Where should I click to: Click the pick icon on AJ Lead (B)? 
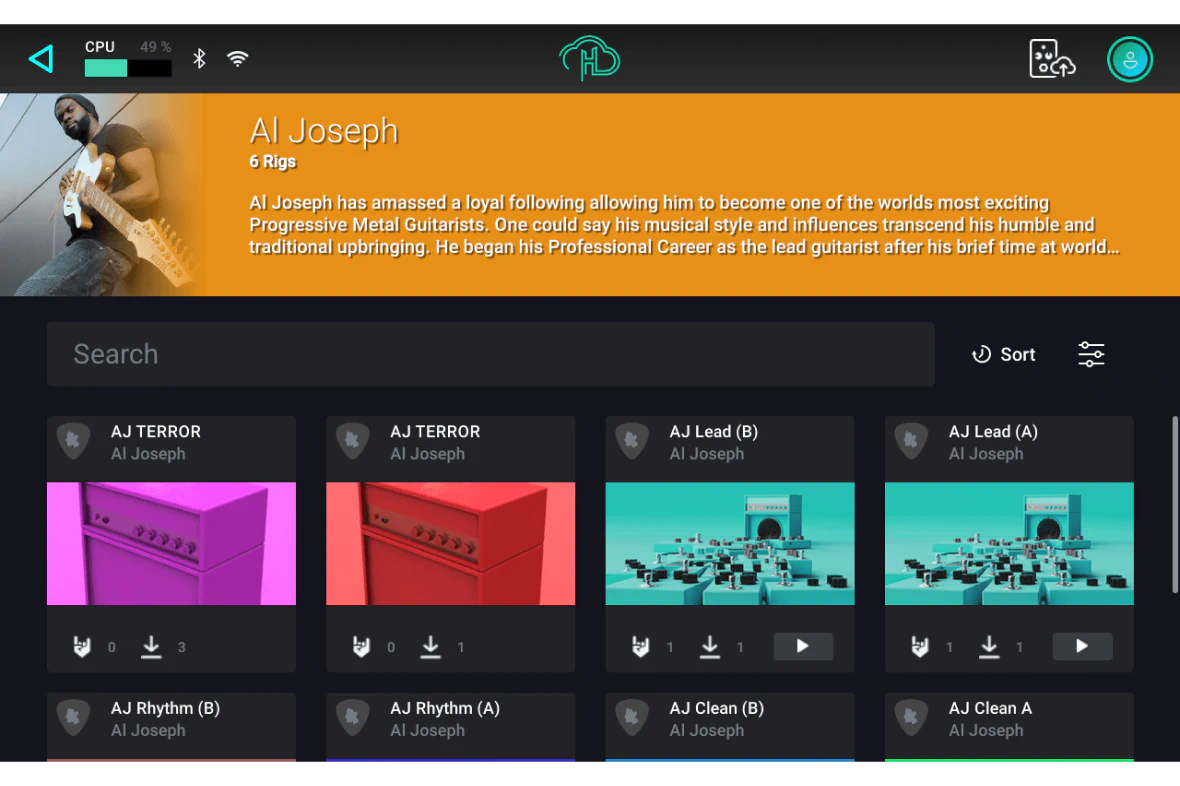[x=632, y=440]
